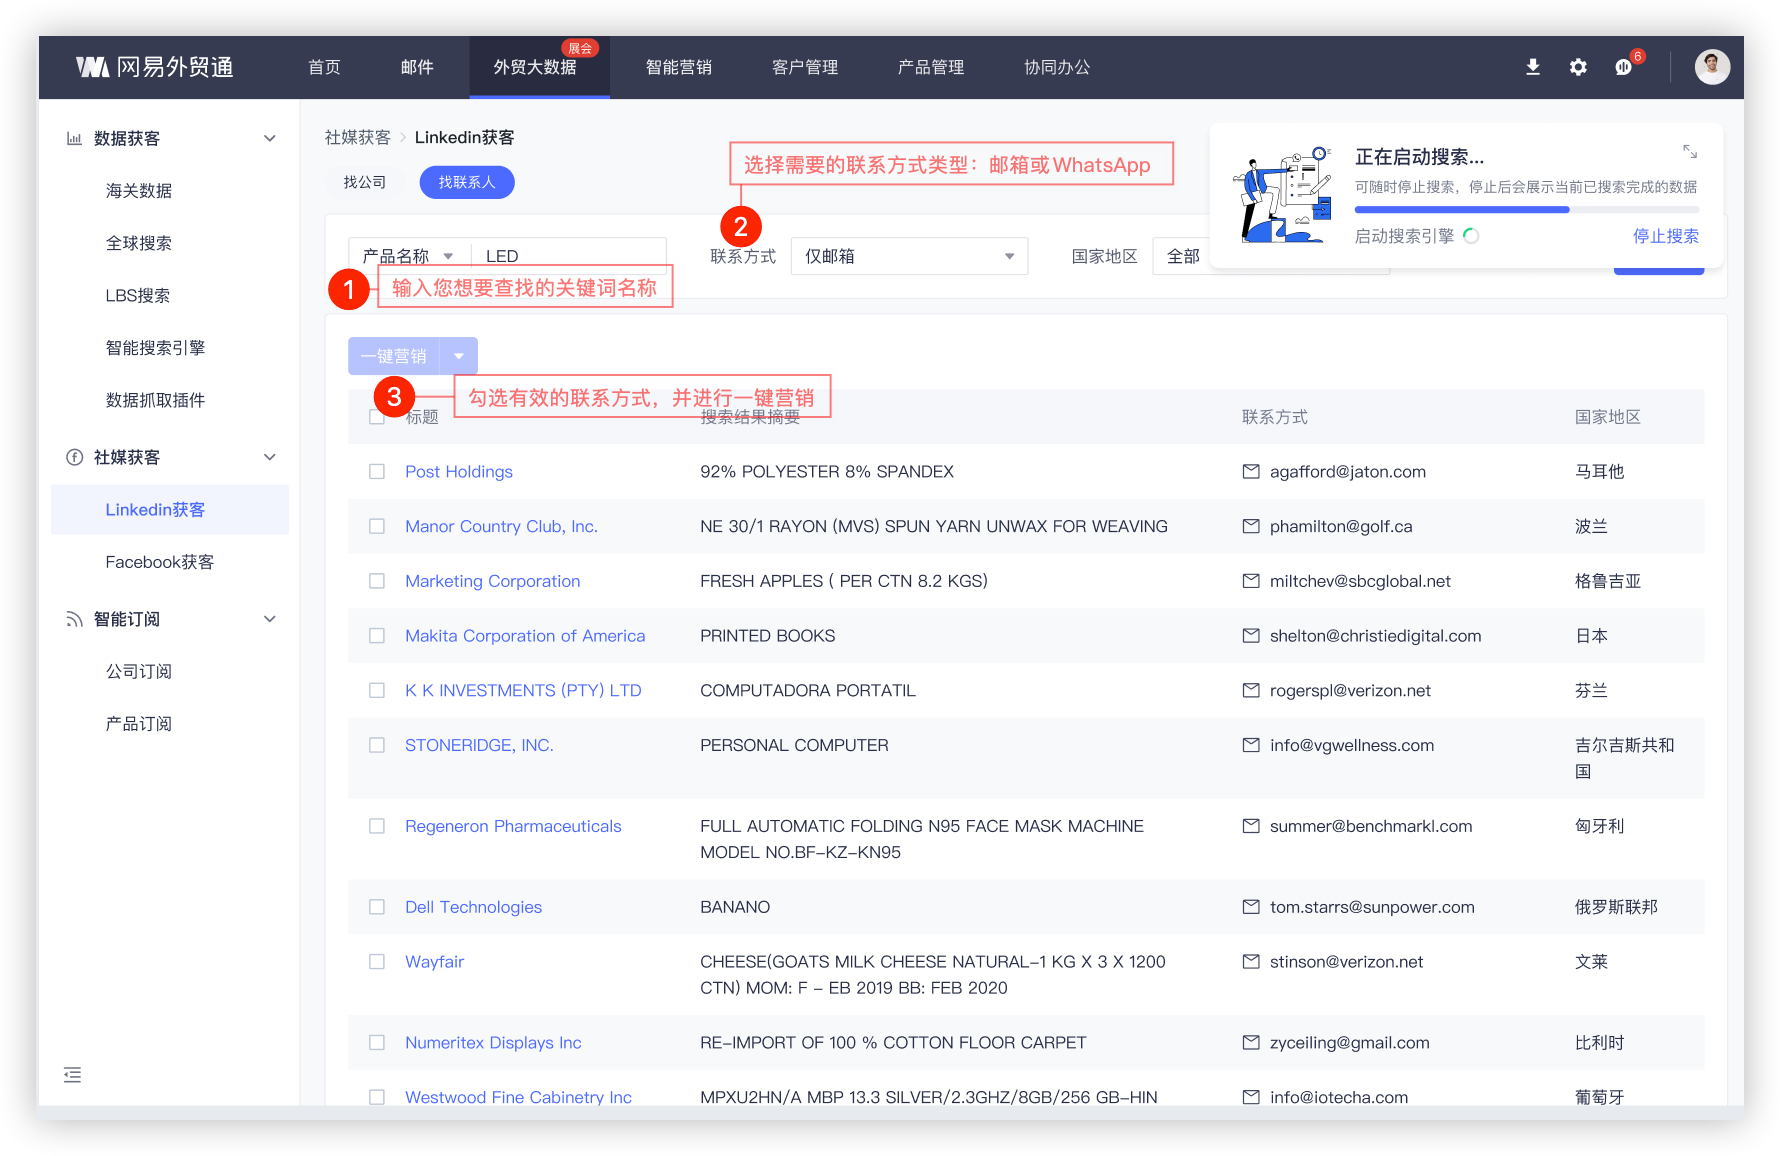
Task: Collapse the 数据获客 sidebar section chevron
Action: (270, 138)
